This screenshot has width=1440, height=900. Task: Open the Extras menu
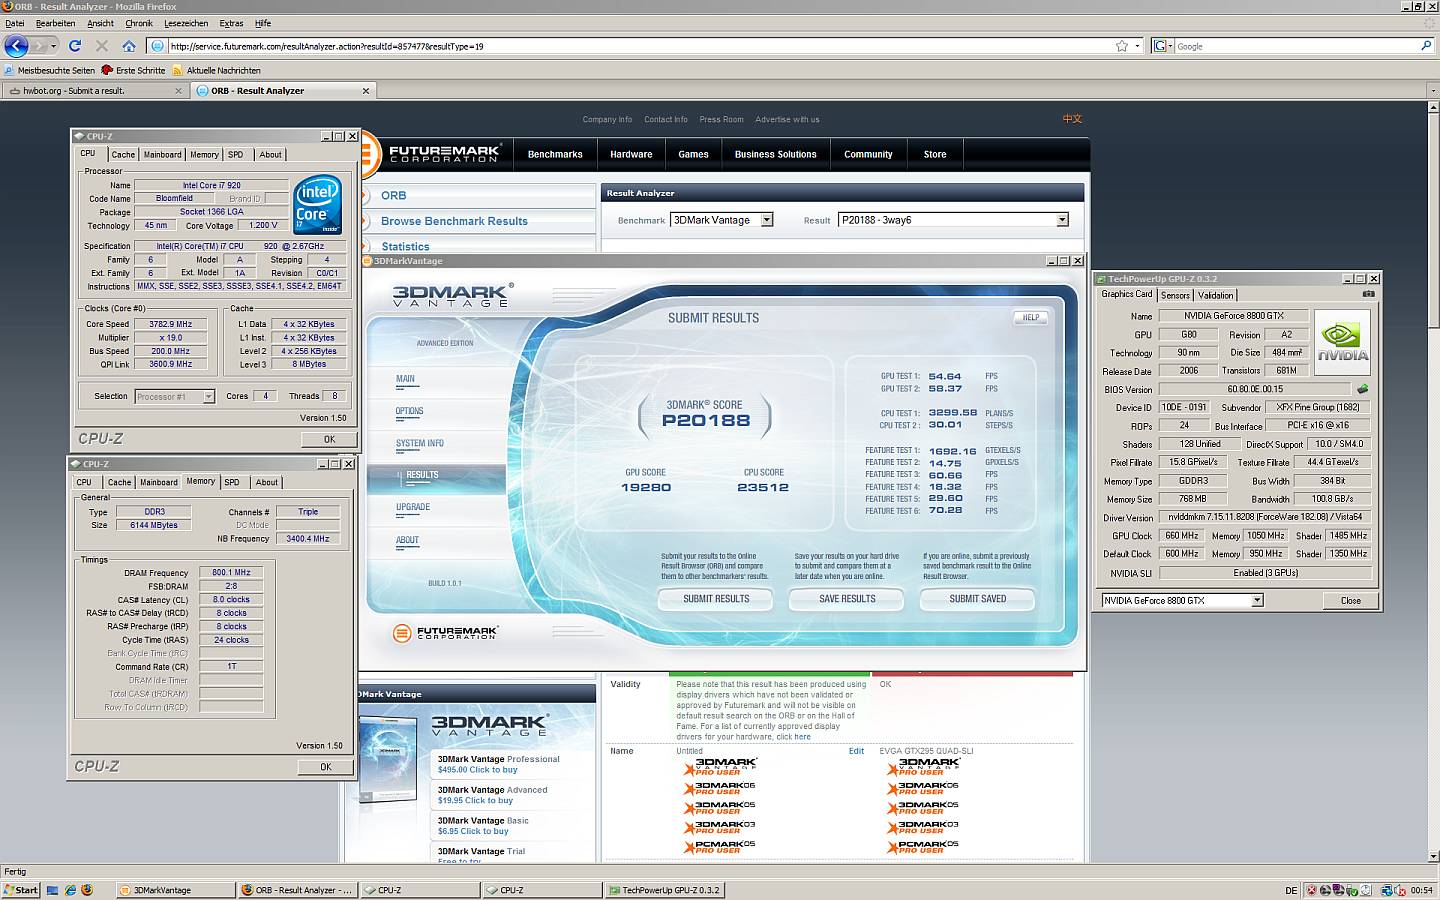[231, 23]
